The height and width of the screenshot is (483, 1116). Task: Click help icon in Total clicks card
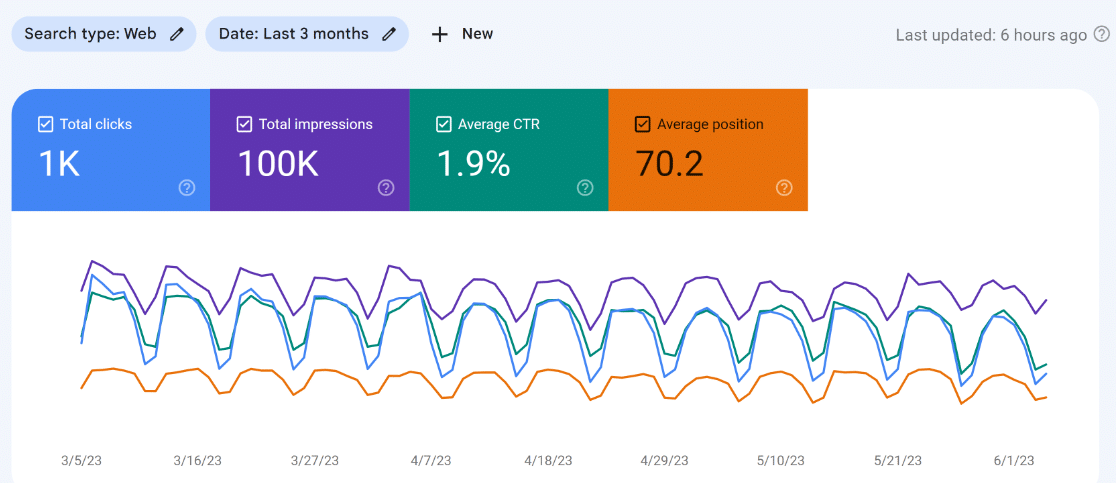pyautogui.click(x=186, y=188)
